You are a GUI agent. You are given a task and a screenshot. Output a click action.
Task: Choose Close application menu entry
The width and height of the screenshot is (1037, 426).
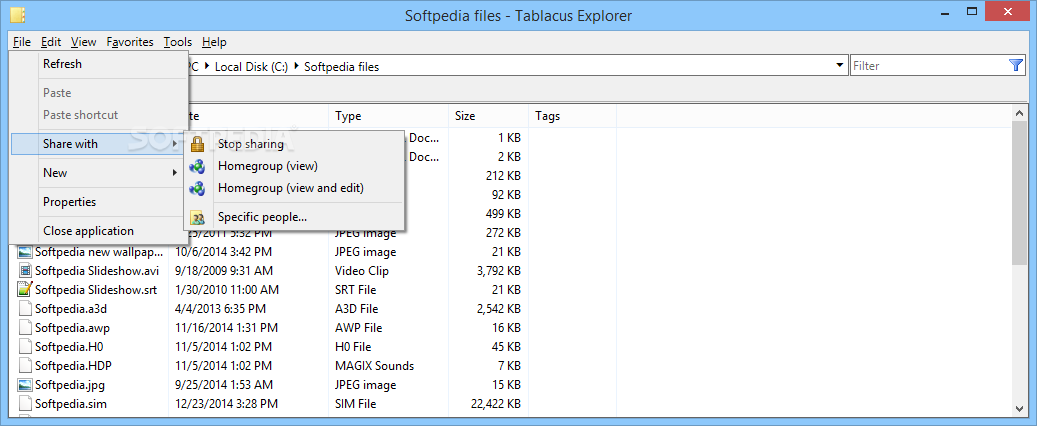click(100, 231)
